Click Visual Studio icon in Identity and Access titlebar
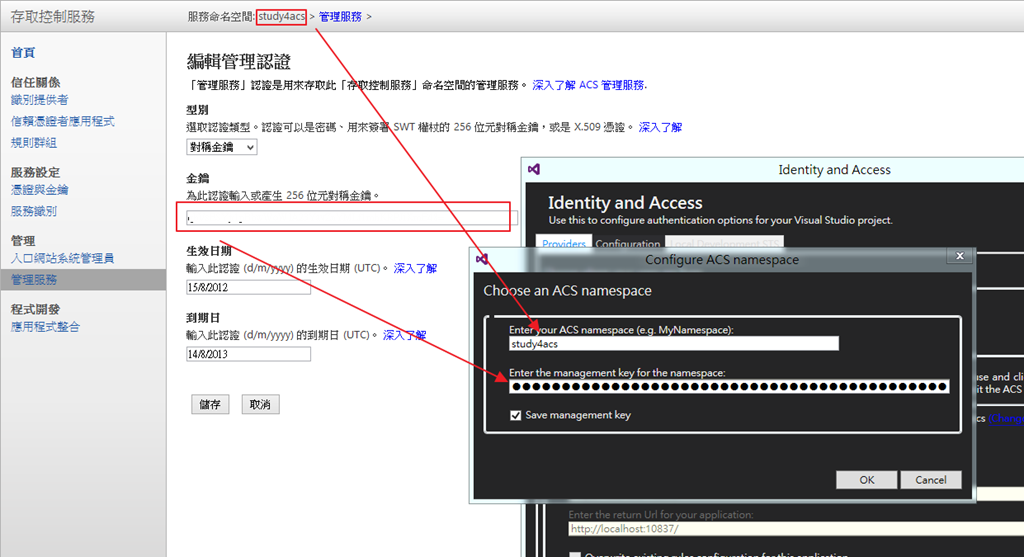This screenshot has height=557, width=1024. point(534,169)
